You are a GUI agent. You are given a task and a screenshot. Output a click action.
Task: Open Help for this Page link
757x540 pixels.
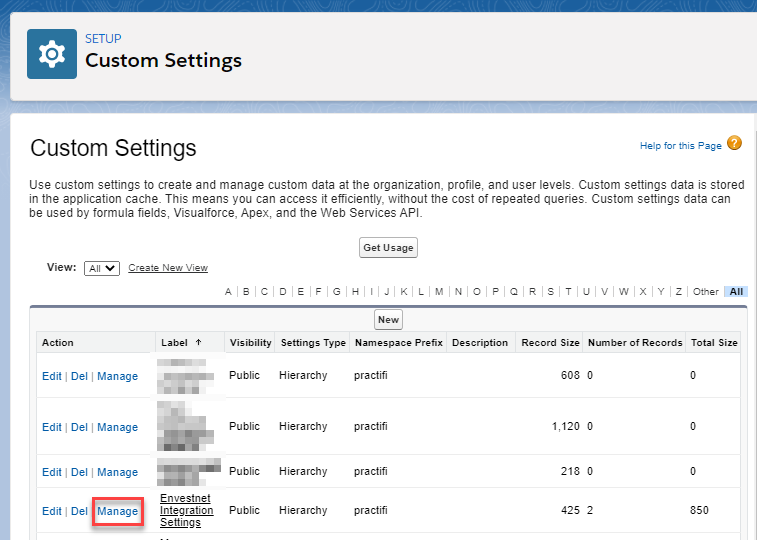pyautogui.click(x=681, y=146)
